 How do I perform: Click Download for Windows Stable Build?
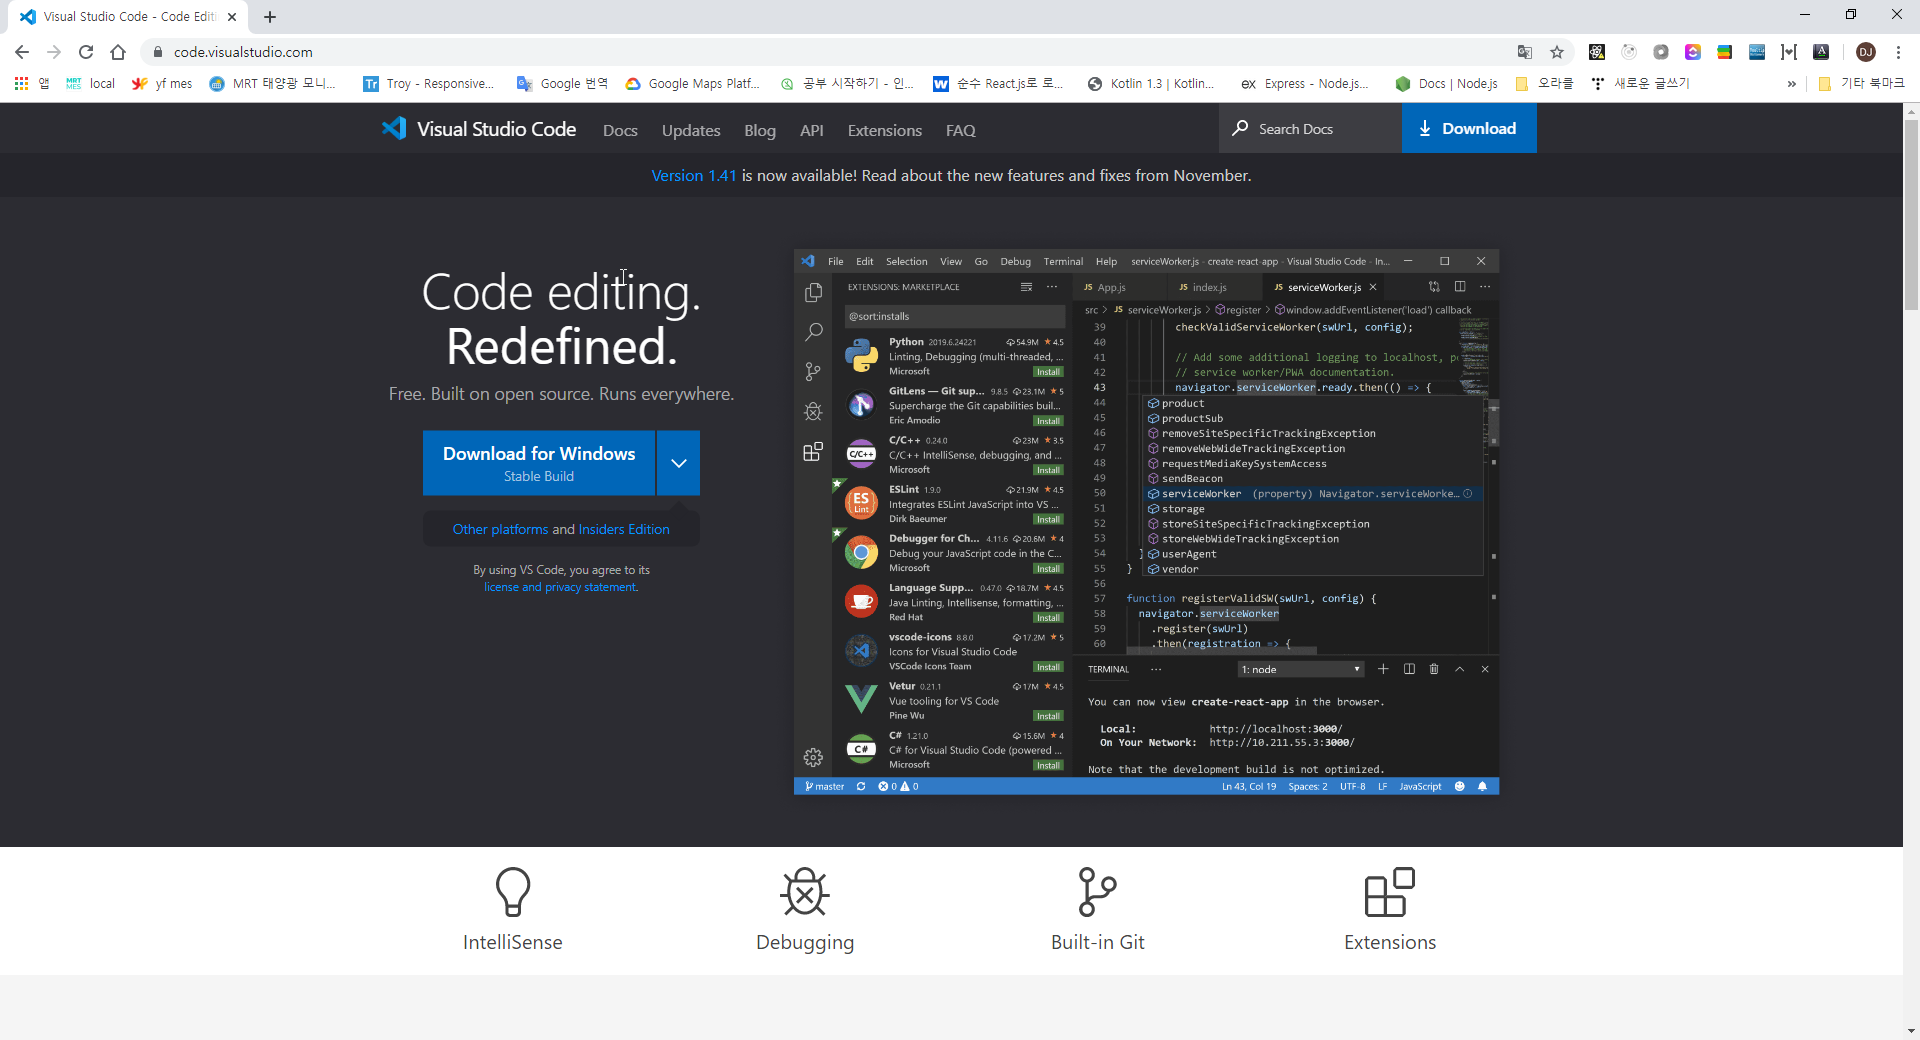539,463
